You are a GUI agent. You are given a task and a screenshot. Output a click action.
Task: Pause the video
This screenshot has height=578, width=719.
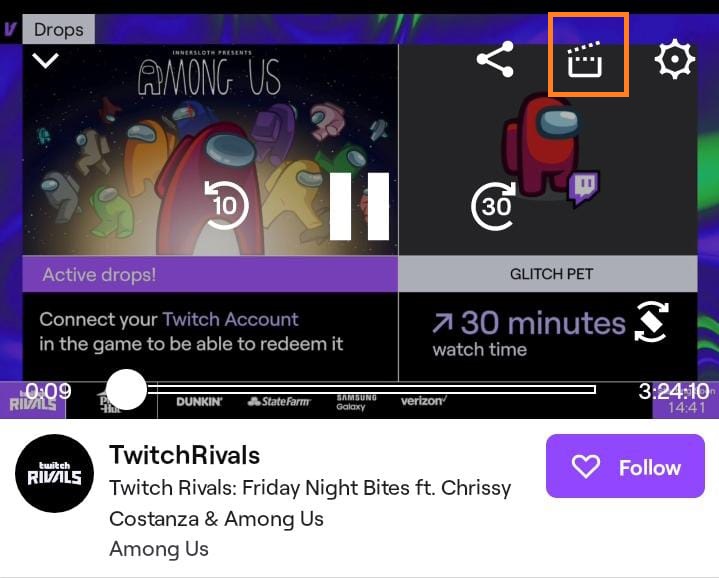pos(359,206)
